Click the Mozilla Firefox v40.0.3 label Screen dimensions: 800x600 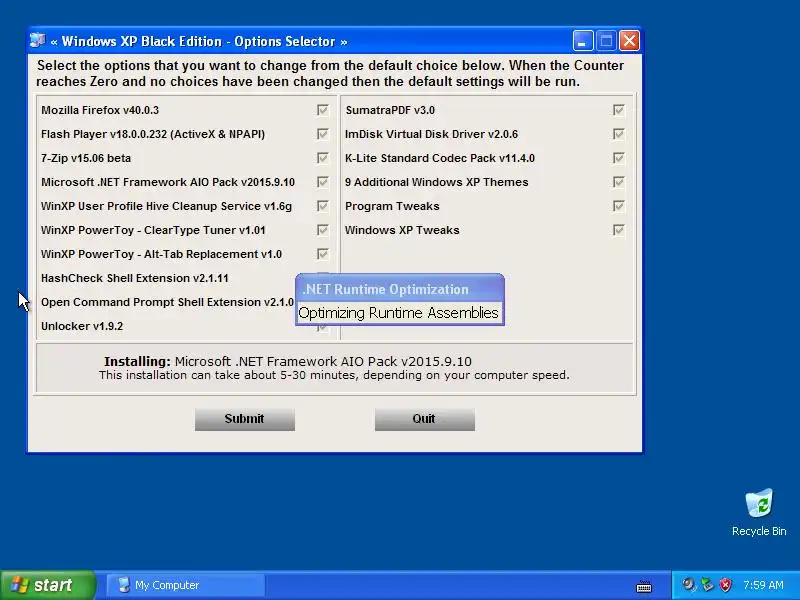(x=100, y=110)
